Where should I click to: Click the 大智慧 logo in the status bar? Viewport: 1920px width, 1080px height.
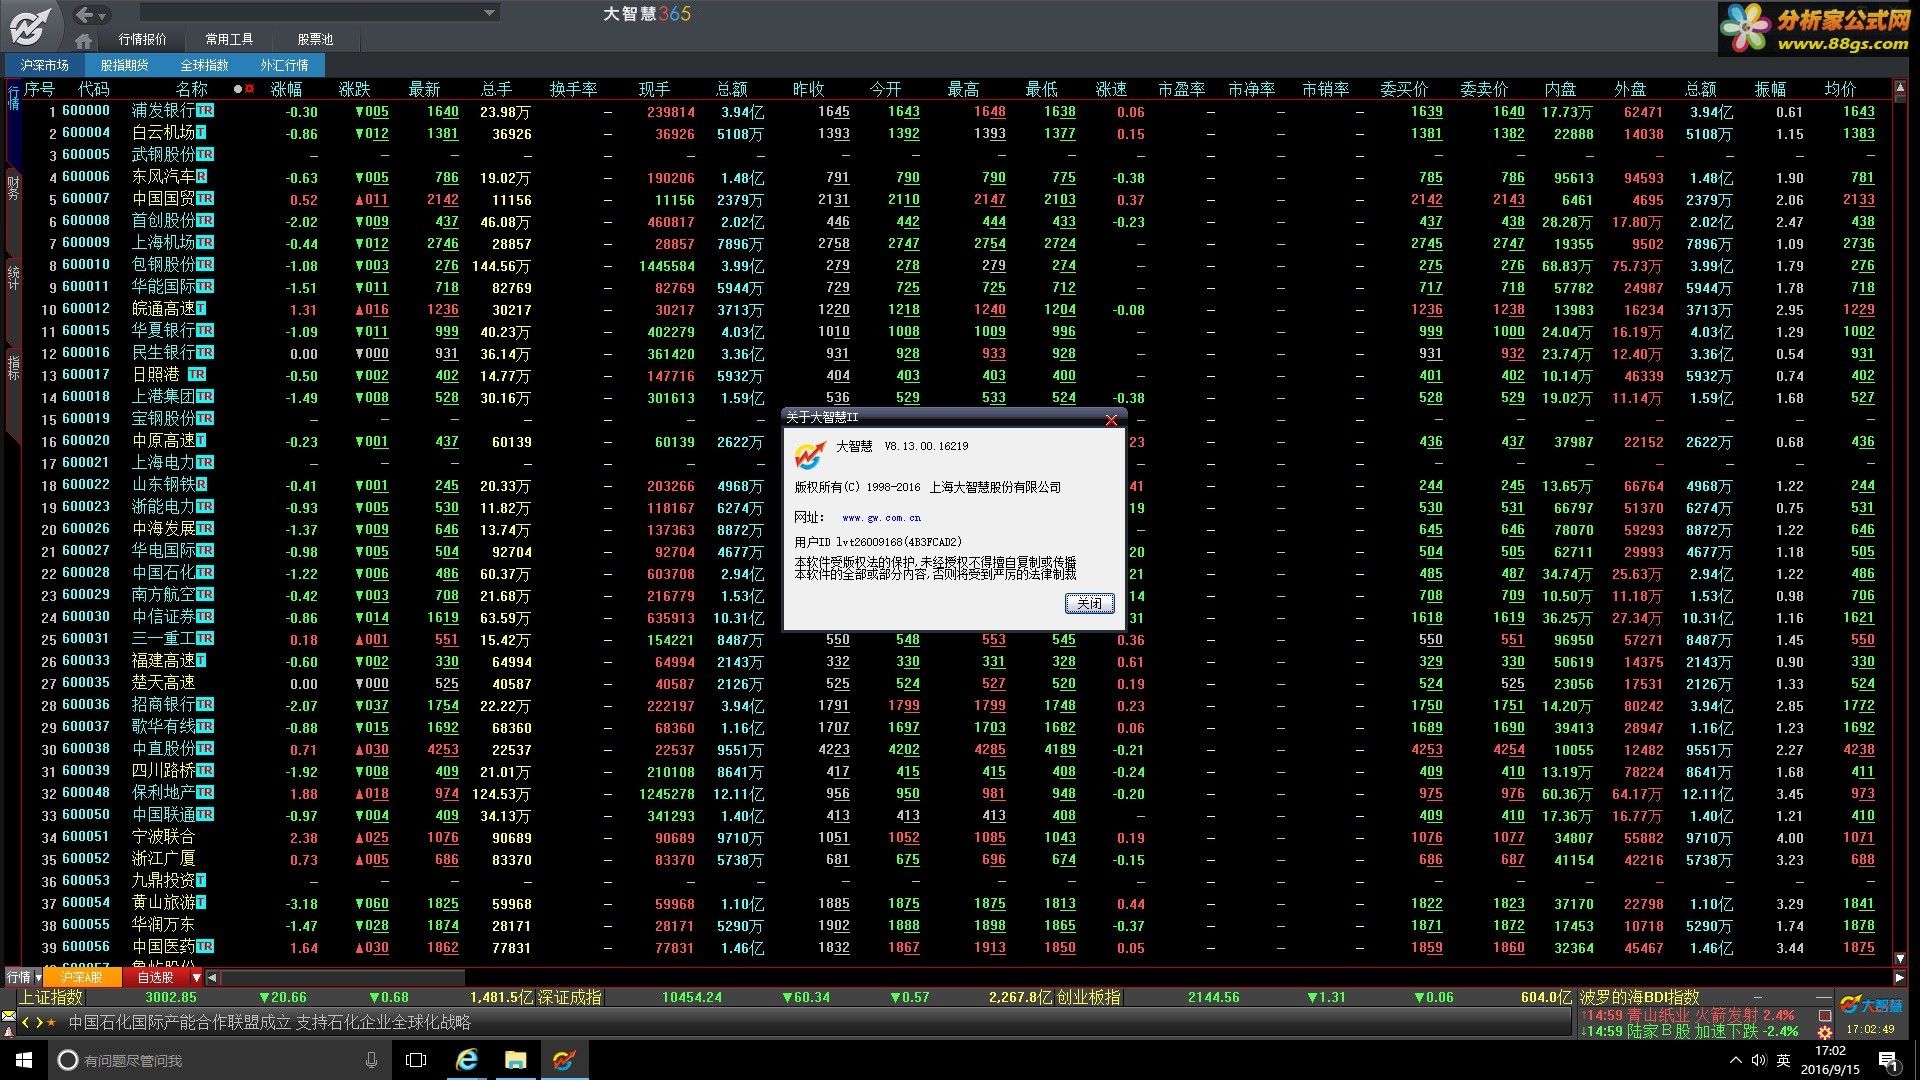pyautogui.click(x=1871, y=1005)
